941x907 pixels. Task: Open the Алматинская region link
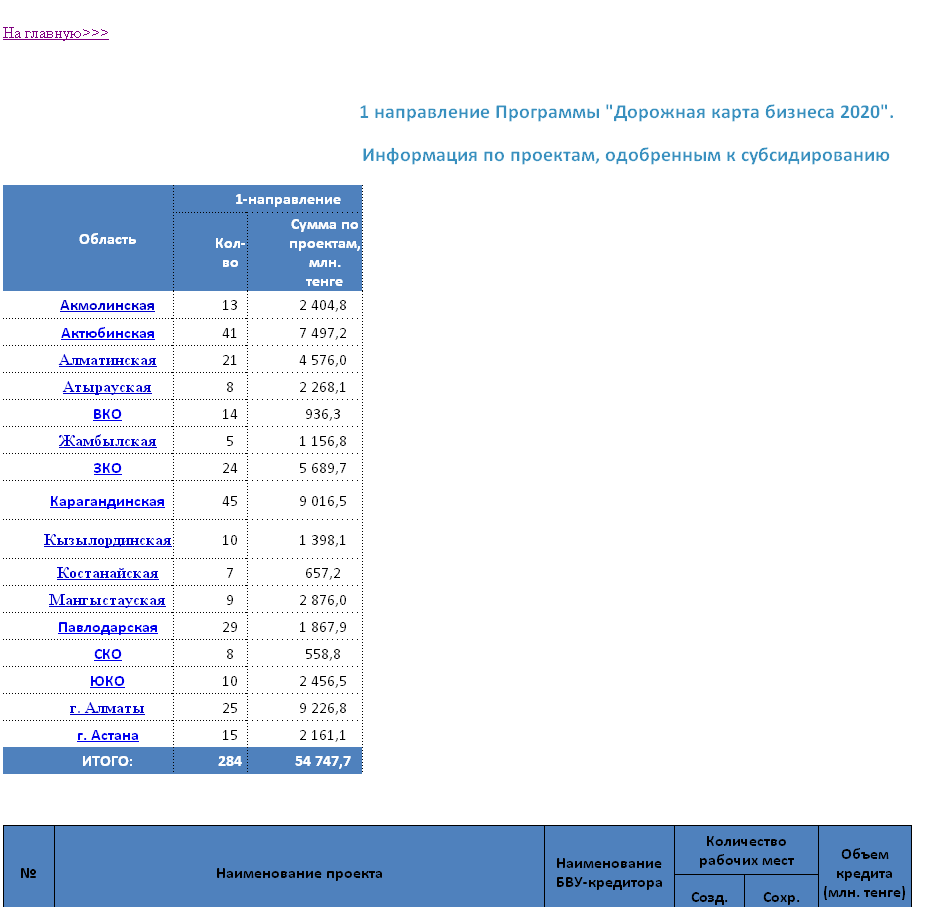click(107, 360)
